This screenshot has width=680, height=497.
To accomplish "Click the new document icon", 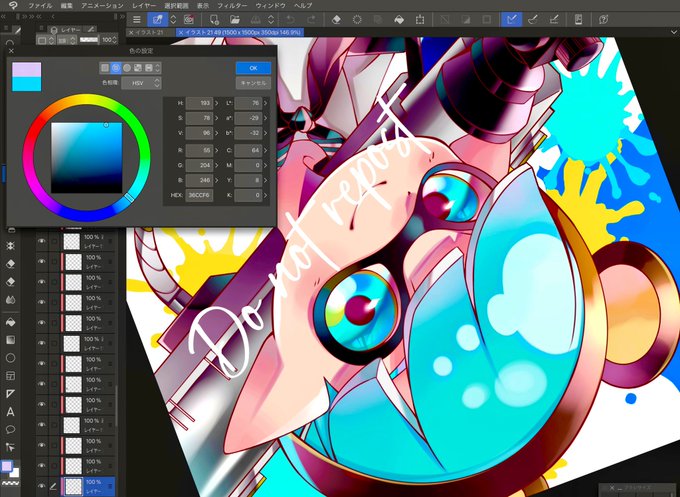I will tap(214, 20).
